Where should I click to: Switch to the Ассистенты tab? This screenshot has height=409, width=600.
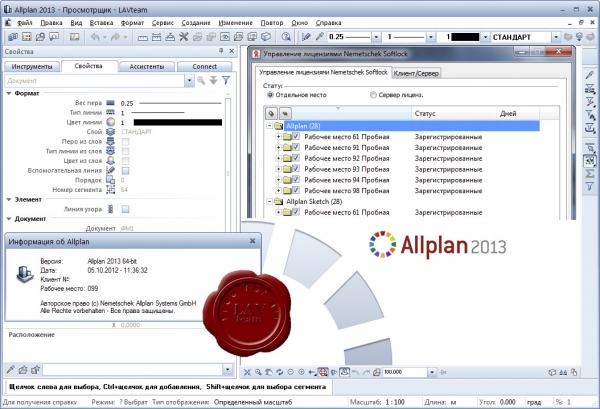[147, 67]
